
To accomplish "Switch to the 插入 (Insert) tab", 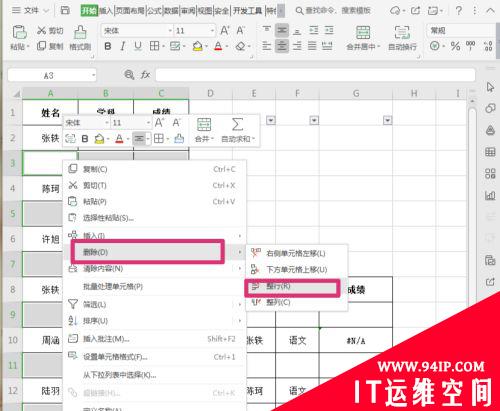I will pos(106,11).
